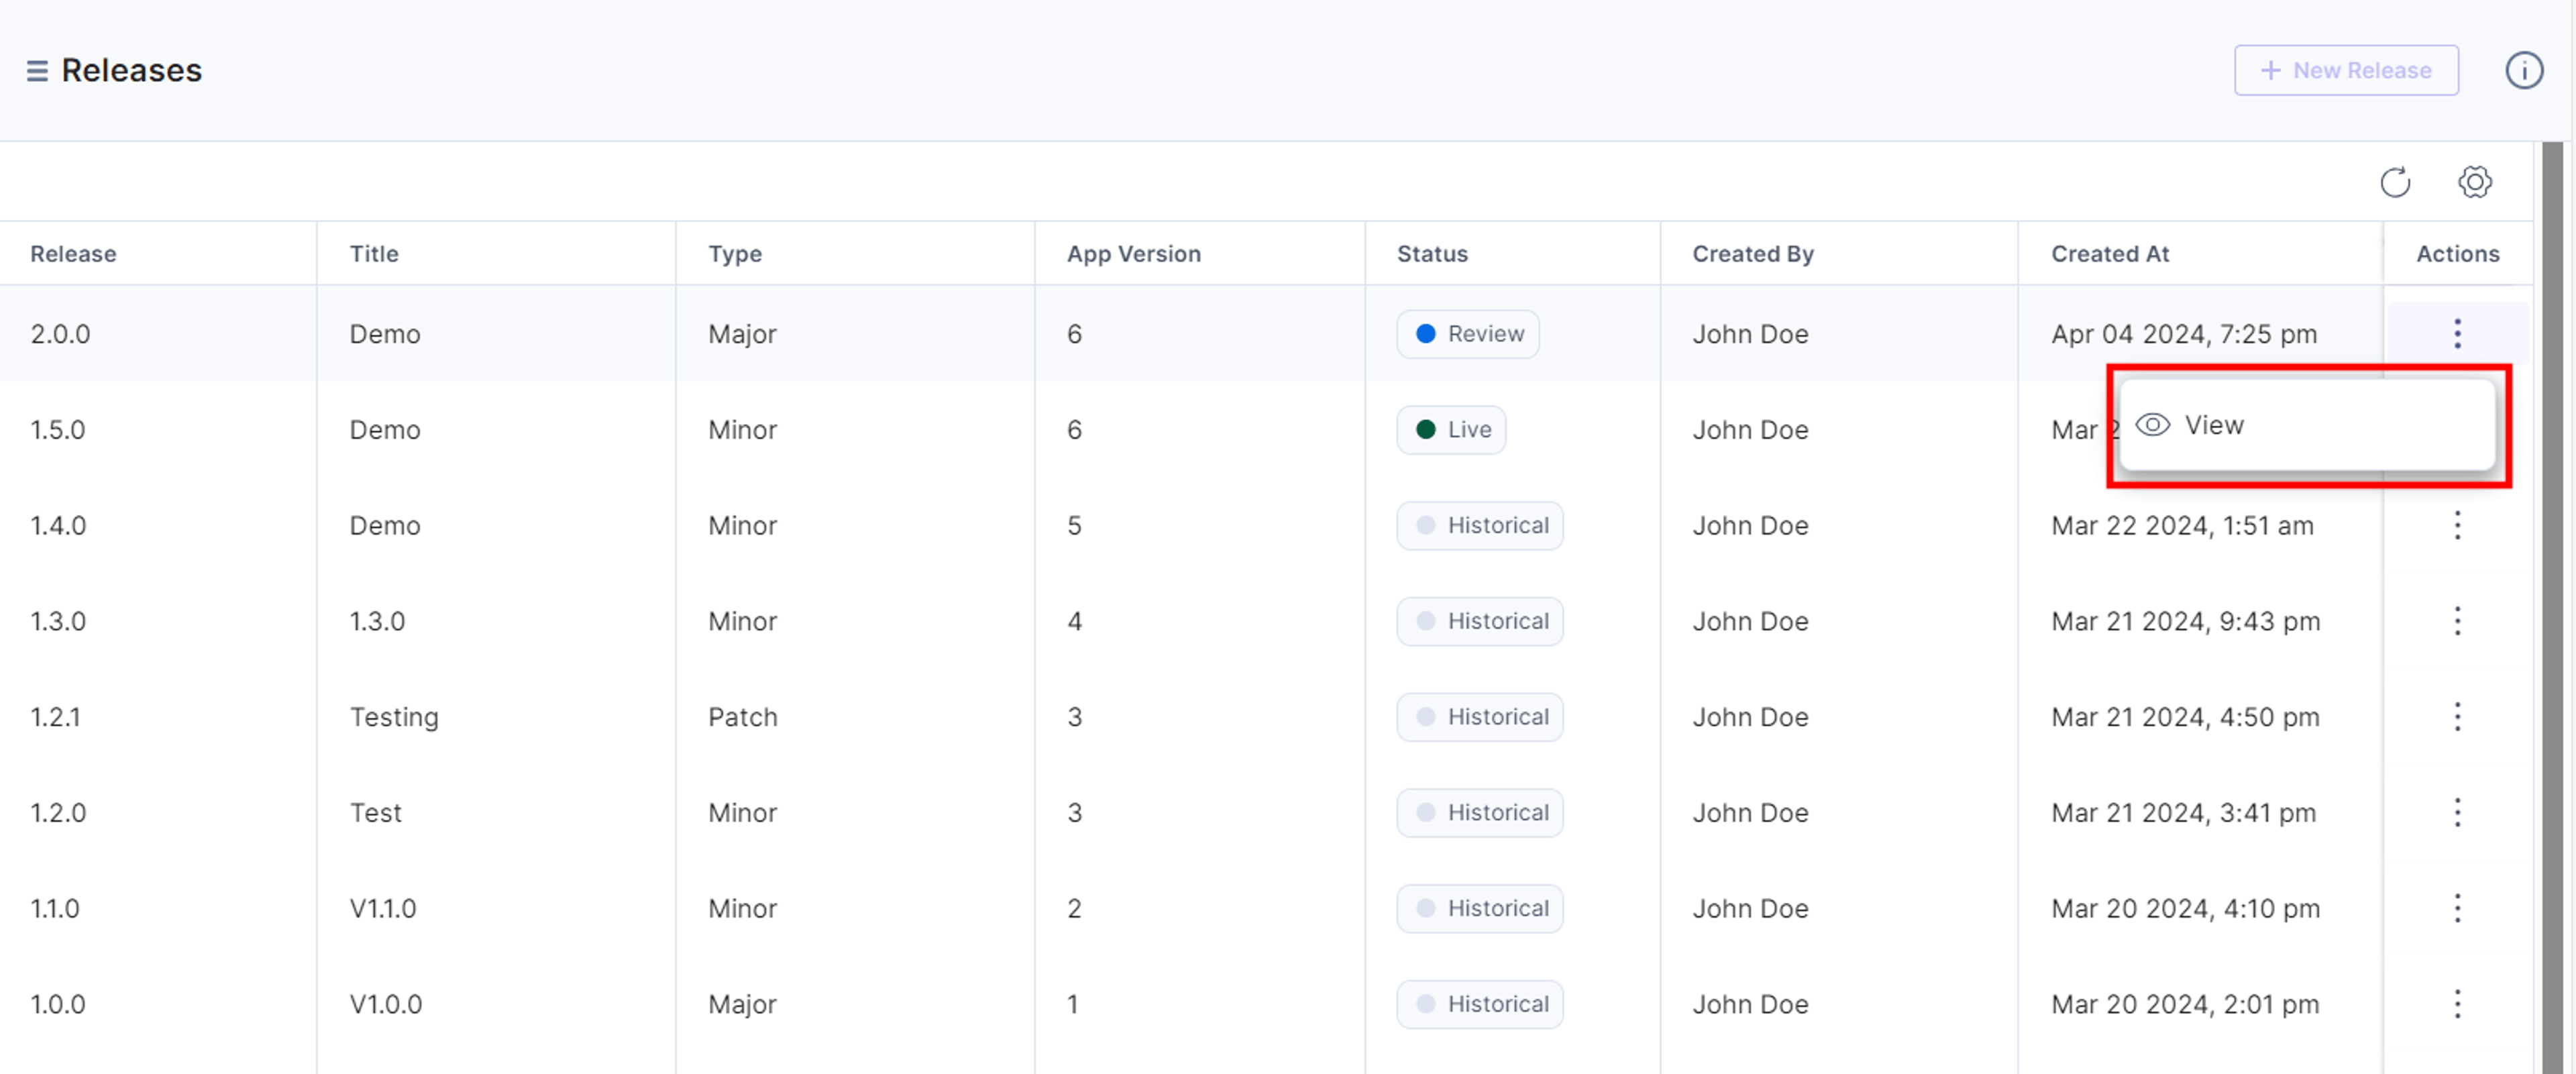Viewport: 2576px width, 1074px height.
Task: Open actions menu for release 2.0.0
Action: click(2457, 333)
